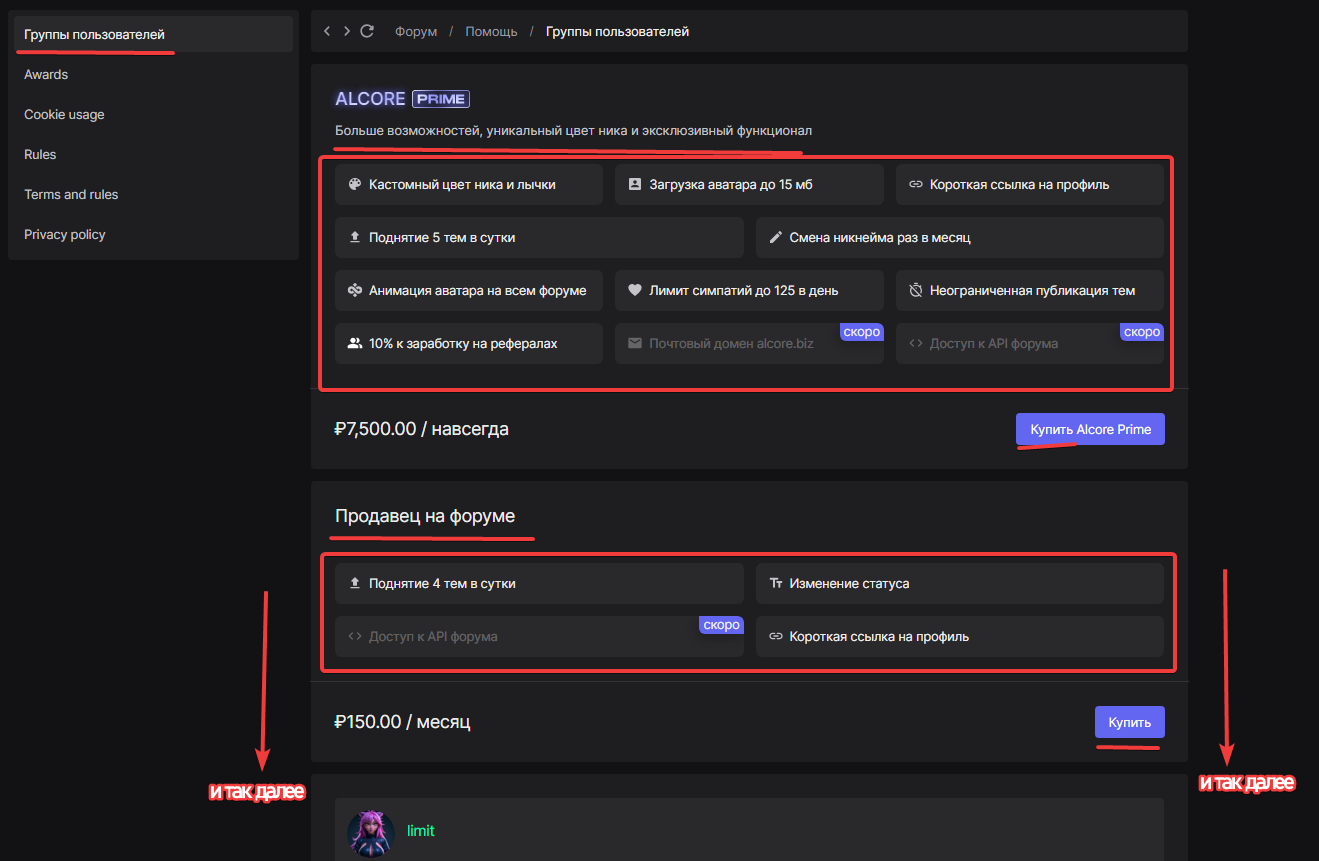
Task: Click the referral earnings people icon
Action: click(x=354, y=343)
